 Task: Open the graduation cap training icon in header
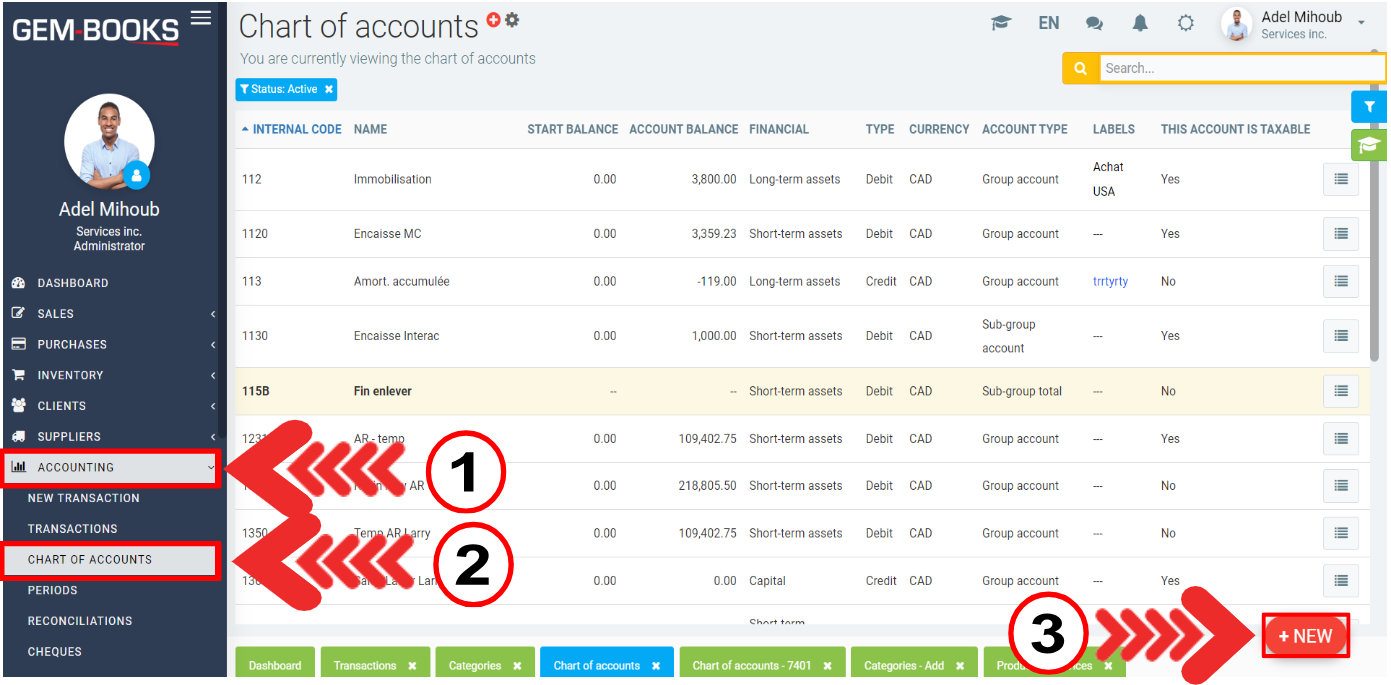(x=1001, y=23)
